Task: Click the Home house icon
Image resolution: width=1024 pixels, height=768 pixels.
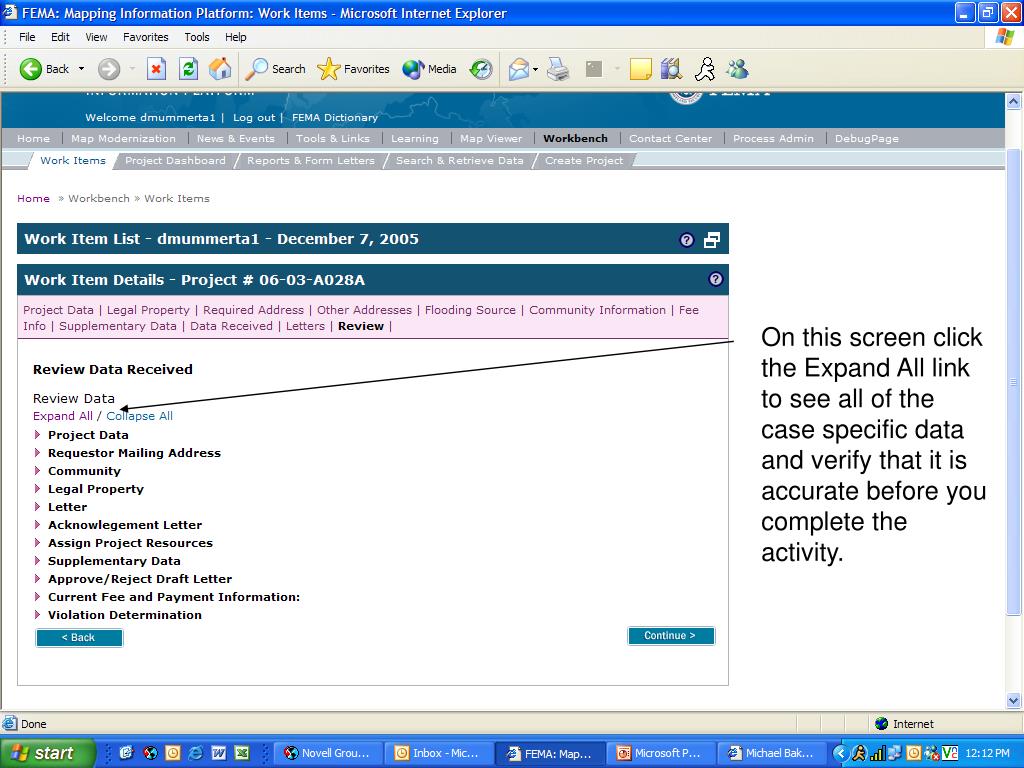Action: (220, 69)
